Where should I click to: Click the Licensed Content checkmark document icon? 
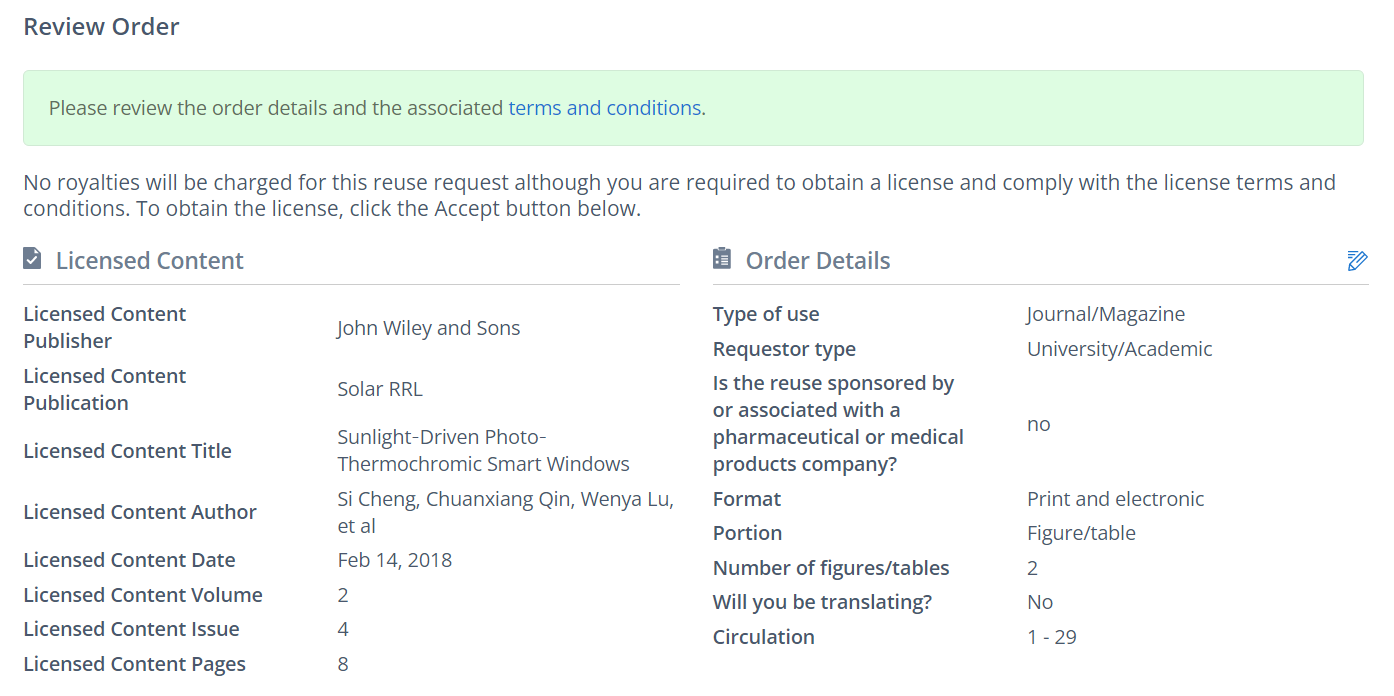point(33,259)
